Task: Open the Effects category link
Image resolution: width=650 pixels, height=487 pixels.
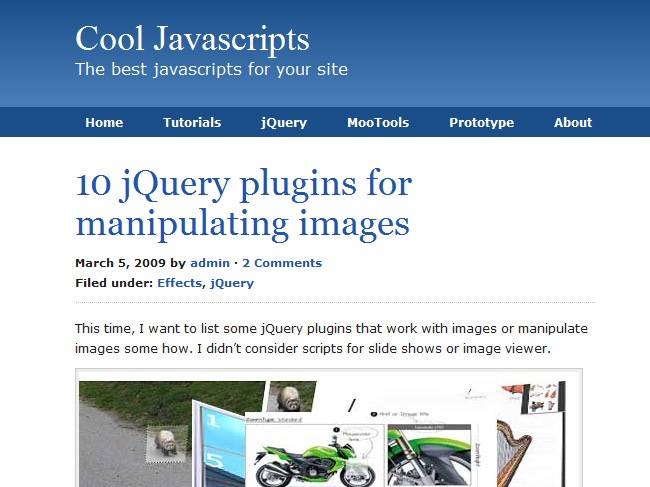Action: 179,283
